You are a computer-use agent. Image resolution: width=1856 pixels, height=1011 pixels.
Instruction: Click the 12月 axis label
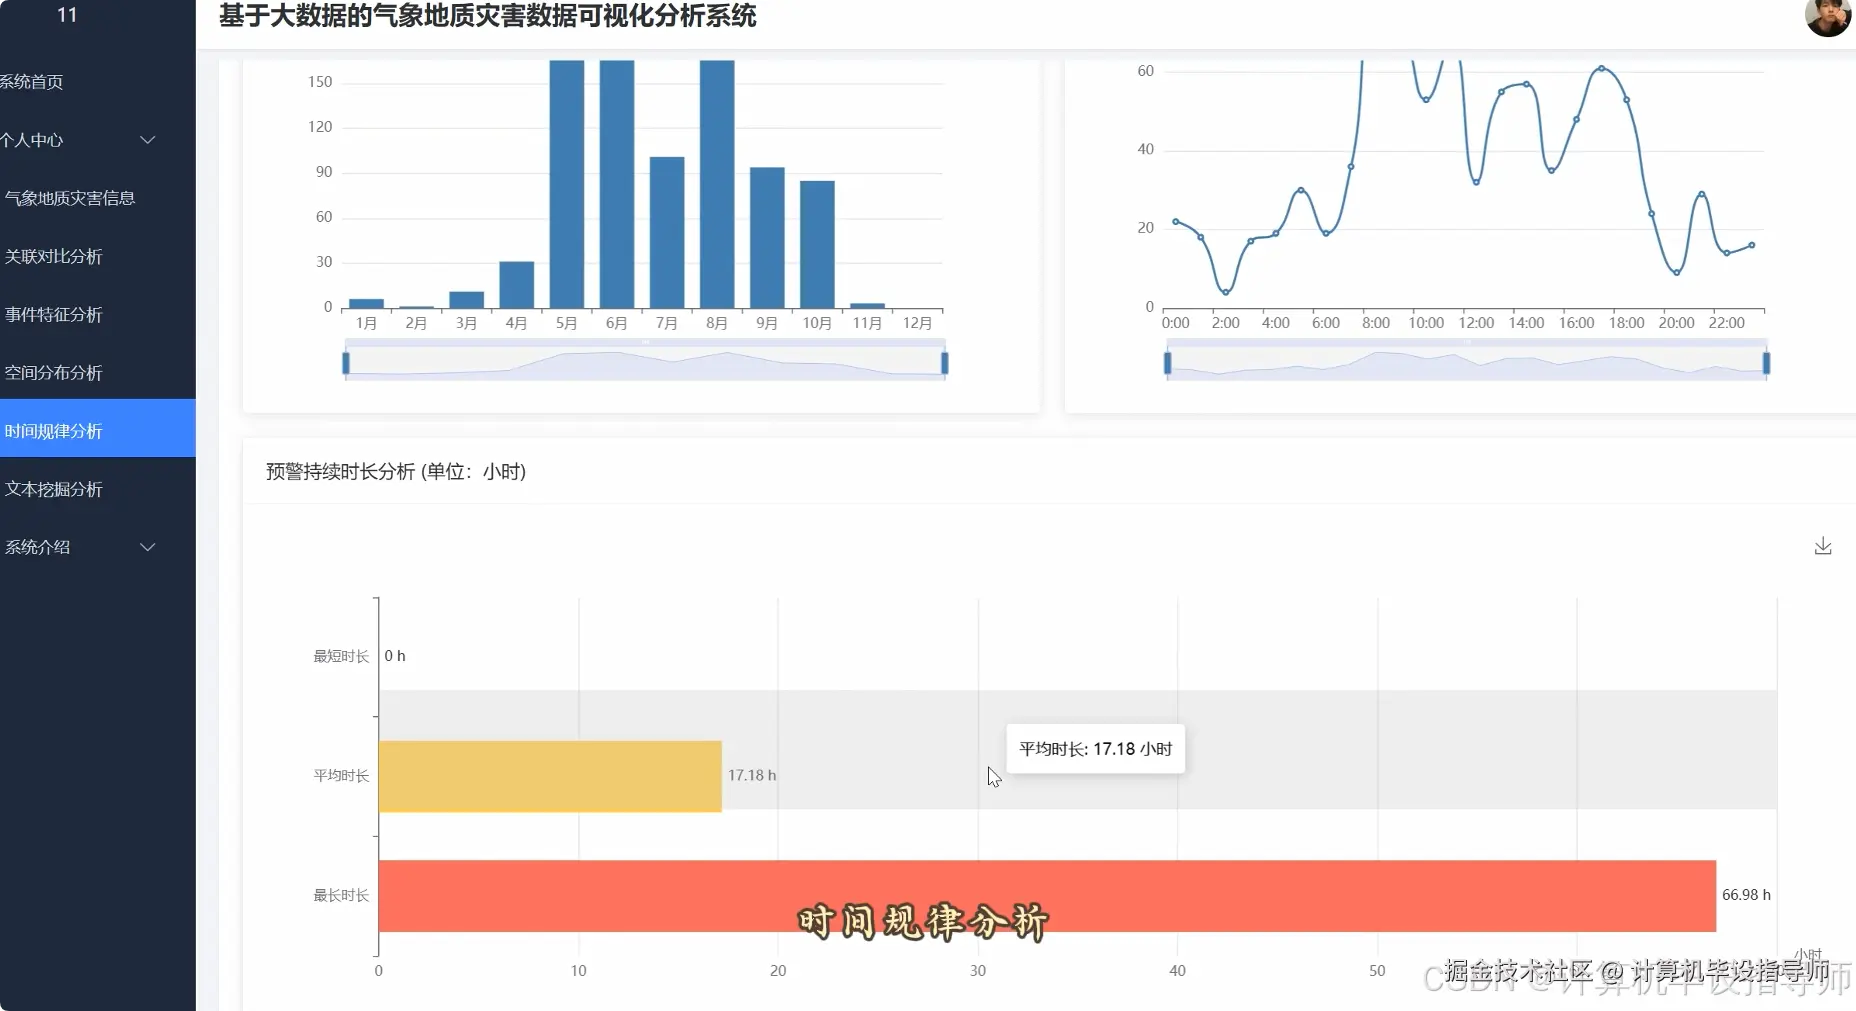[917, 323]
